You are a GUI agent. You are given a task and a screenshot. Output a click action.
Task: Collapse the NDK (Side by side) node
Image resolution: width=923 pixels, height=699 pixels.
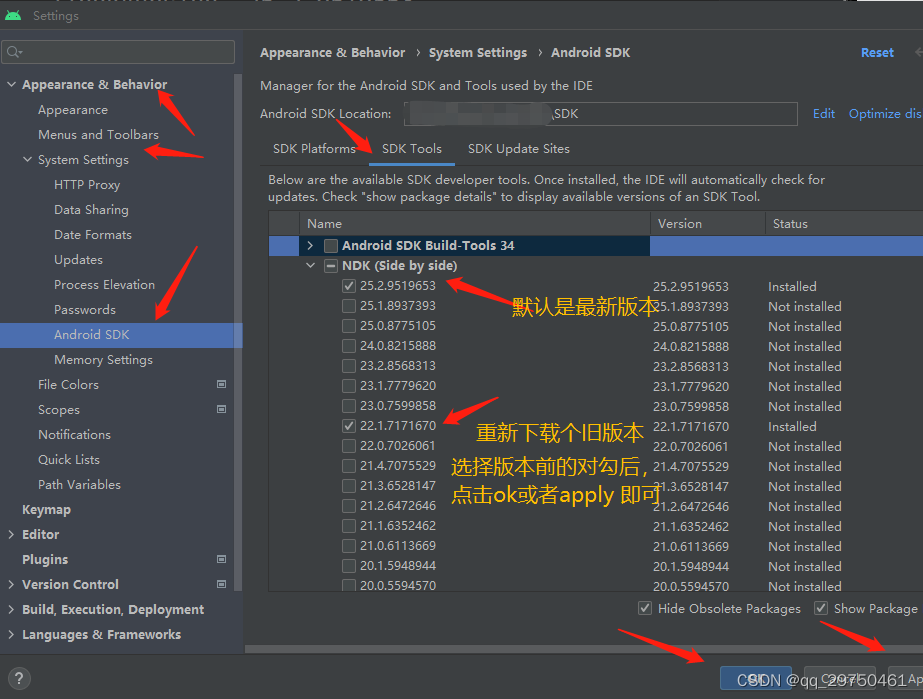point(310,265)
